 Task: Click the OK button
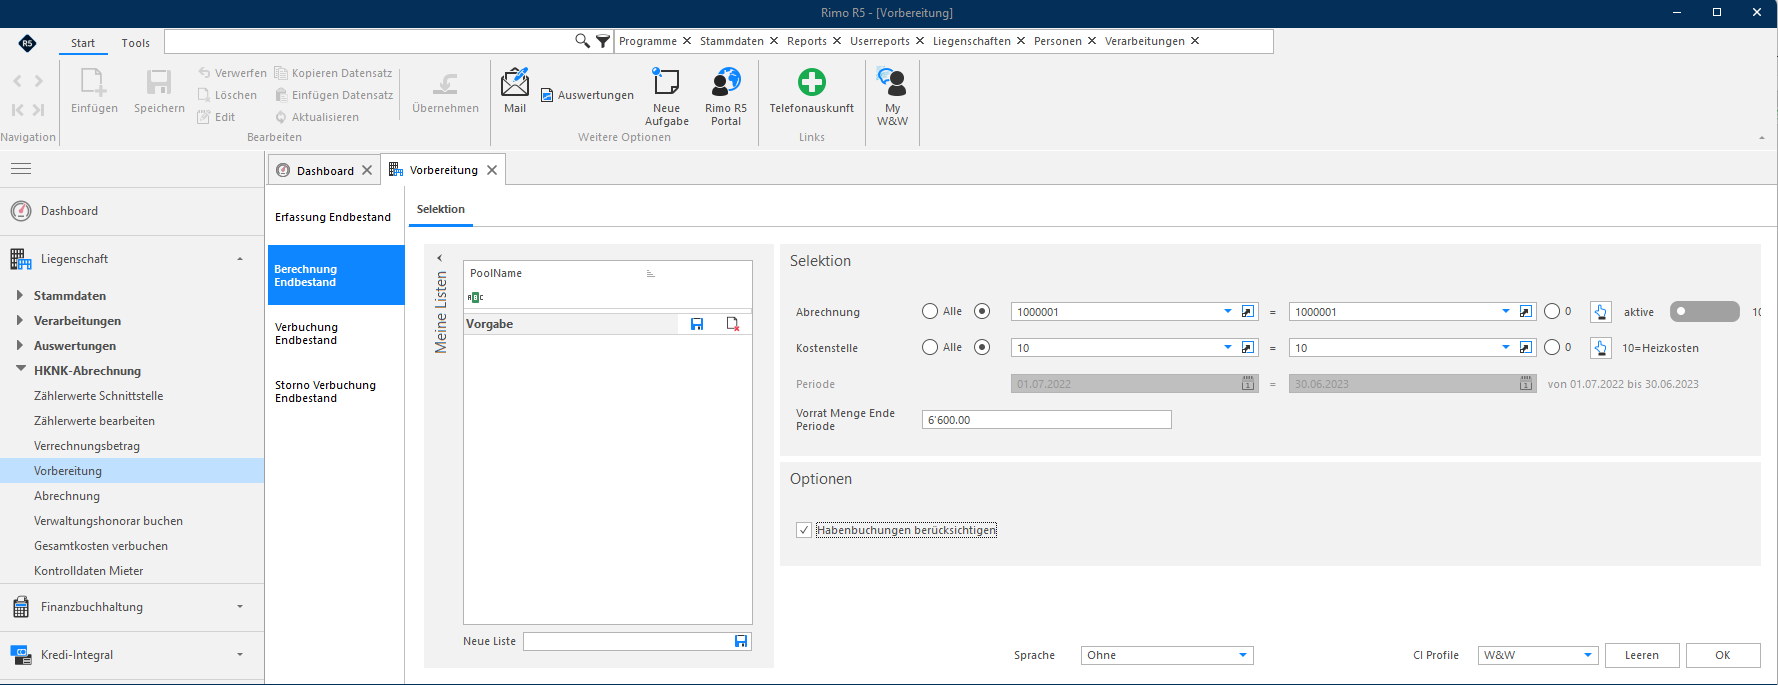(x=1723, y=655)
